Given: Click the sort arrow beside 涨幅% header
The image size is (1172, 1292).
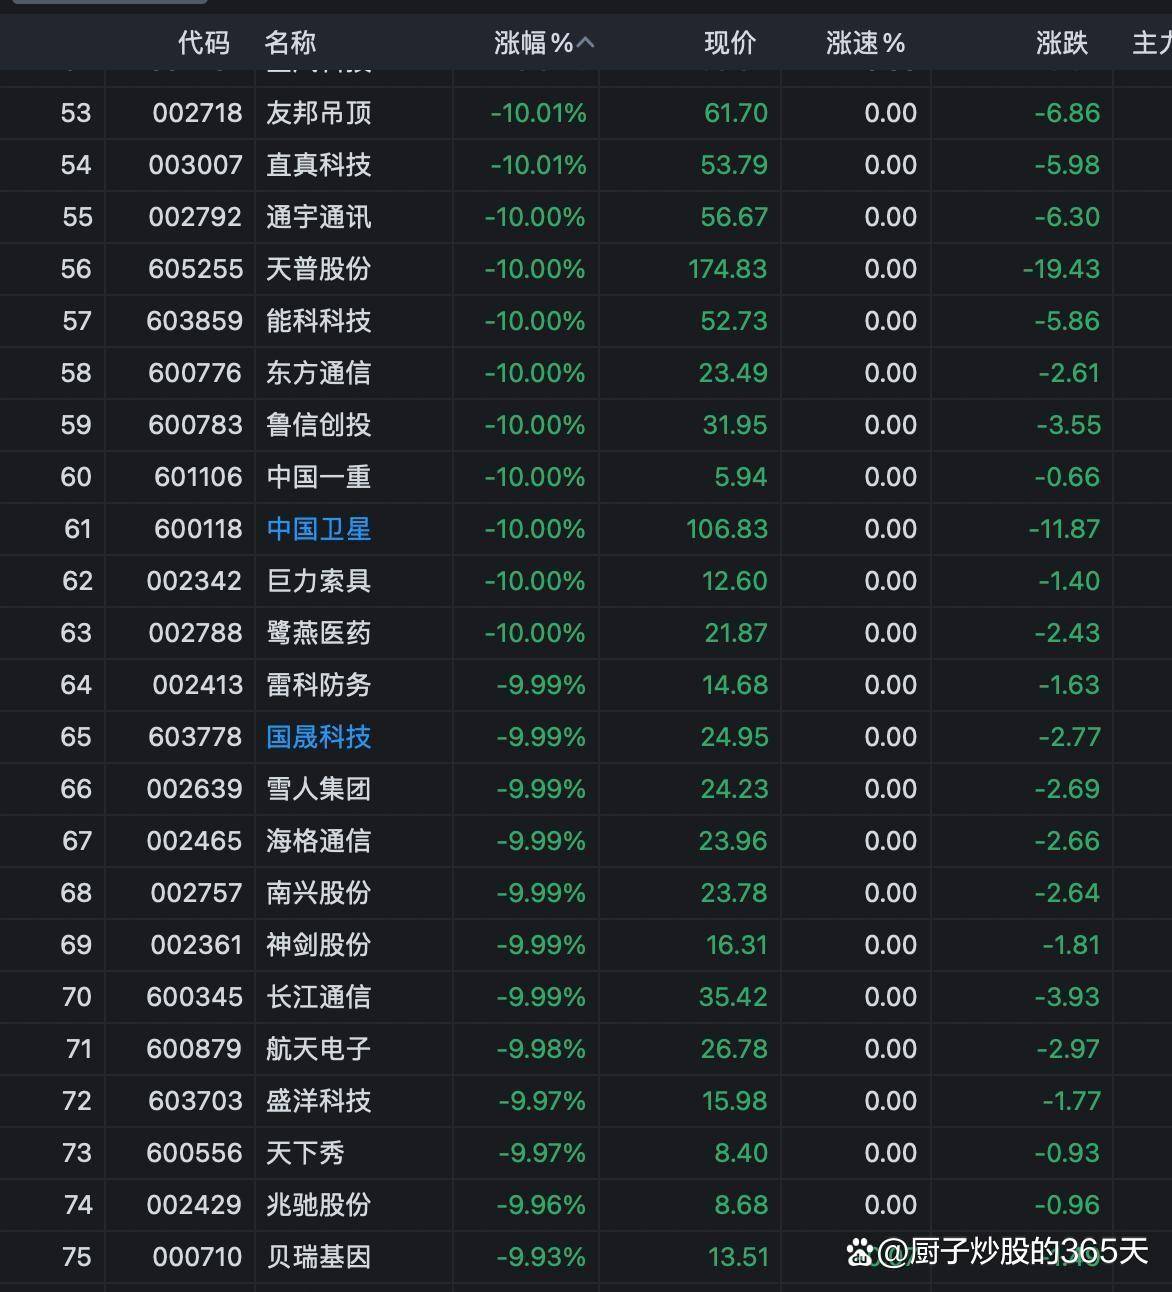Looking at the screenshot, I should click(x=586, y=43).
